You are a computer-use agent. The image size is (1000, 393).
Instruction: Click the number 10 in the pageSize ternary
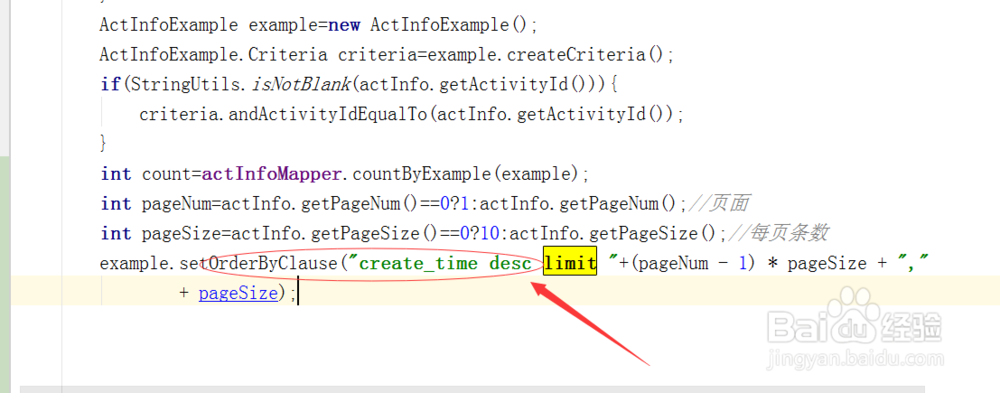pyautogui.click(x=489, y=233)
